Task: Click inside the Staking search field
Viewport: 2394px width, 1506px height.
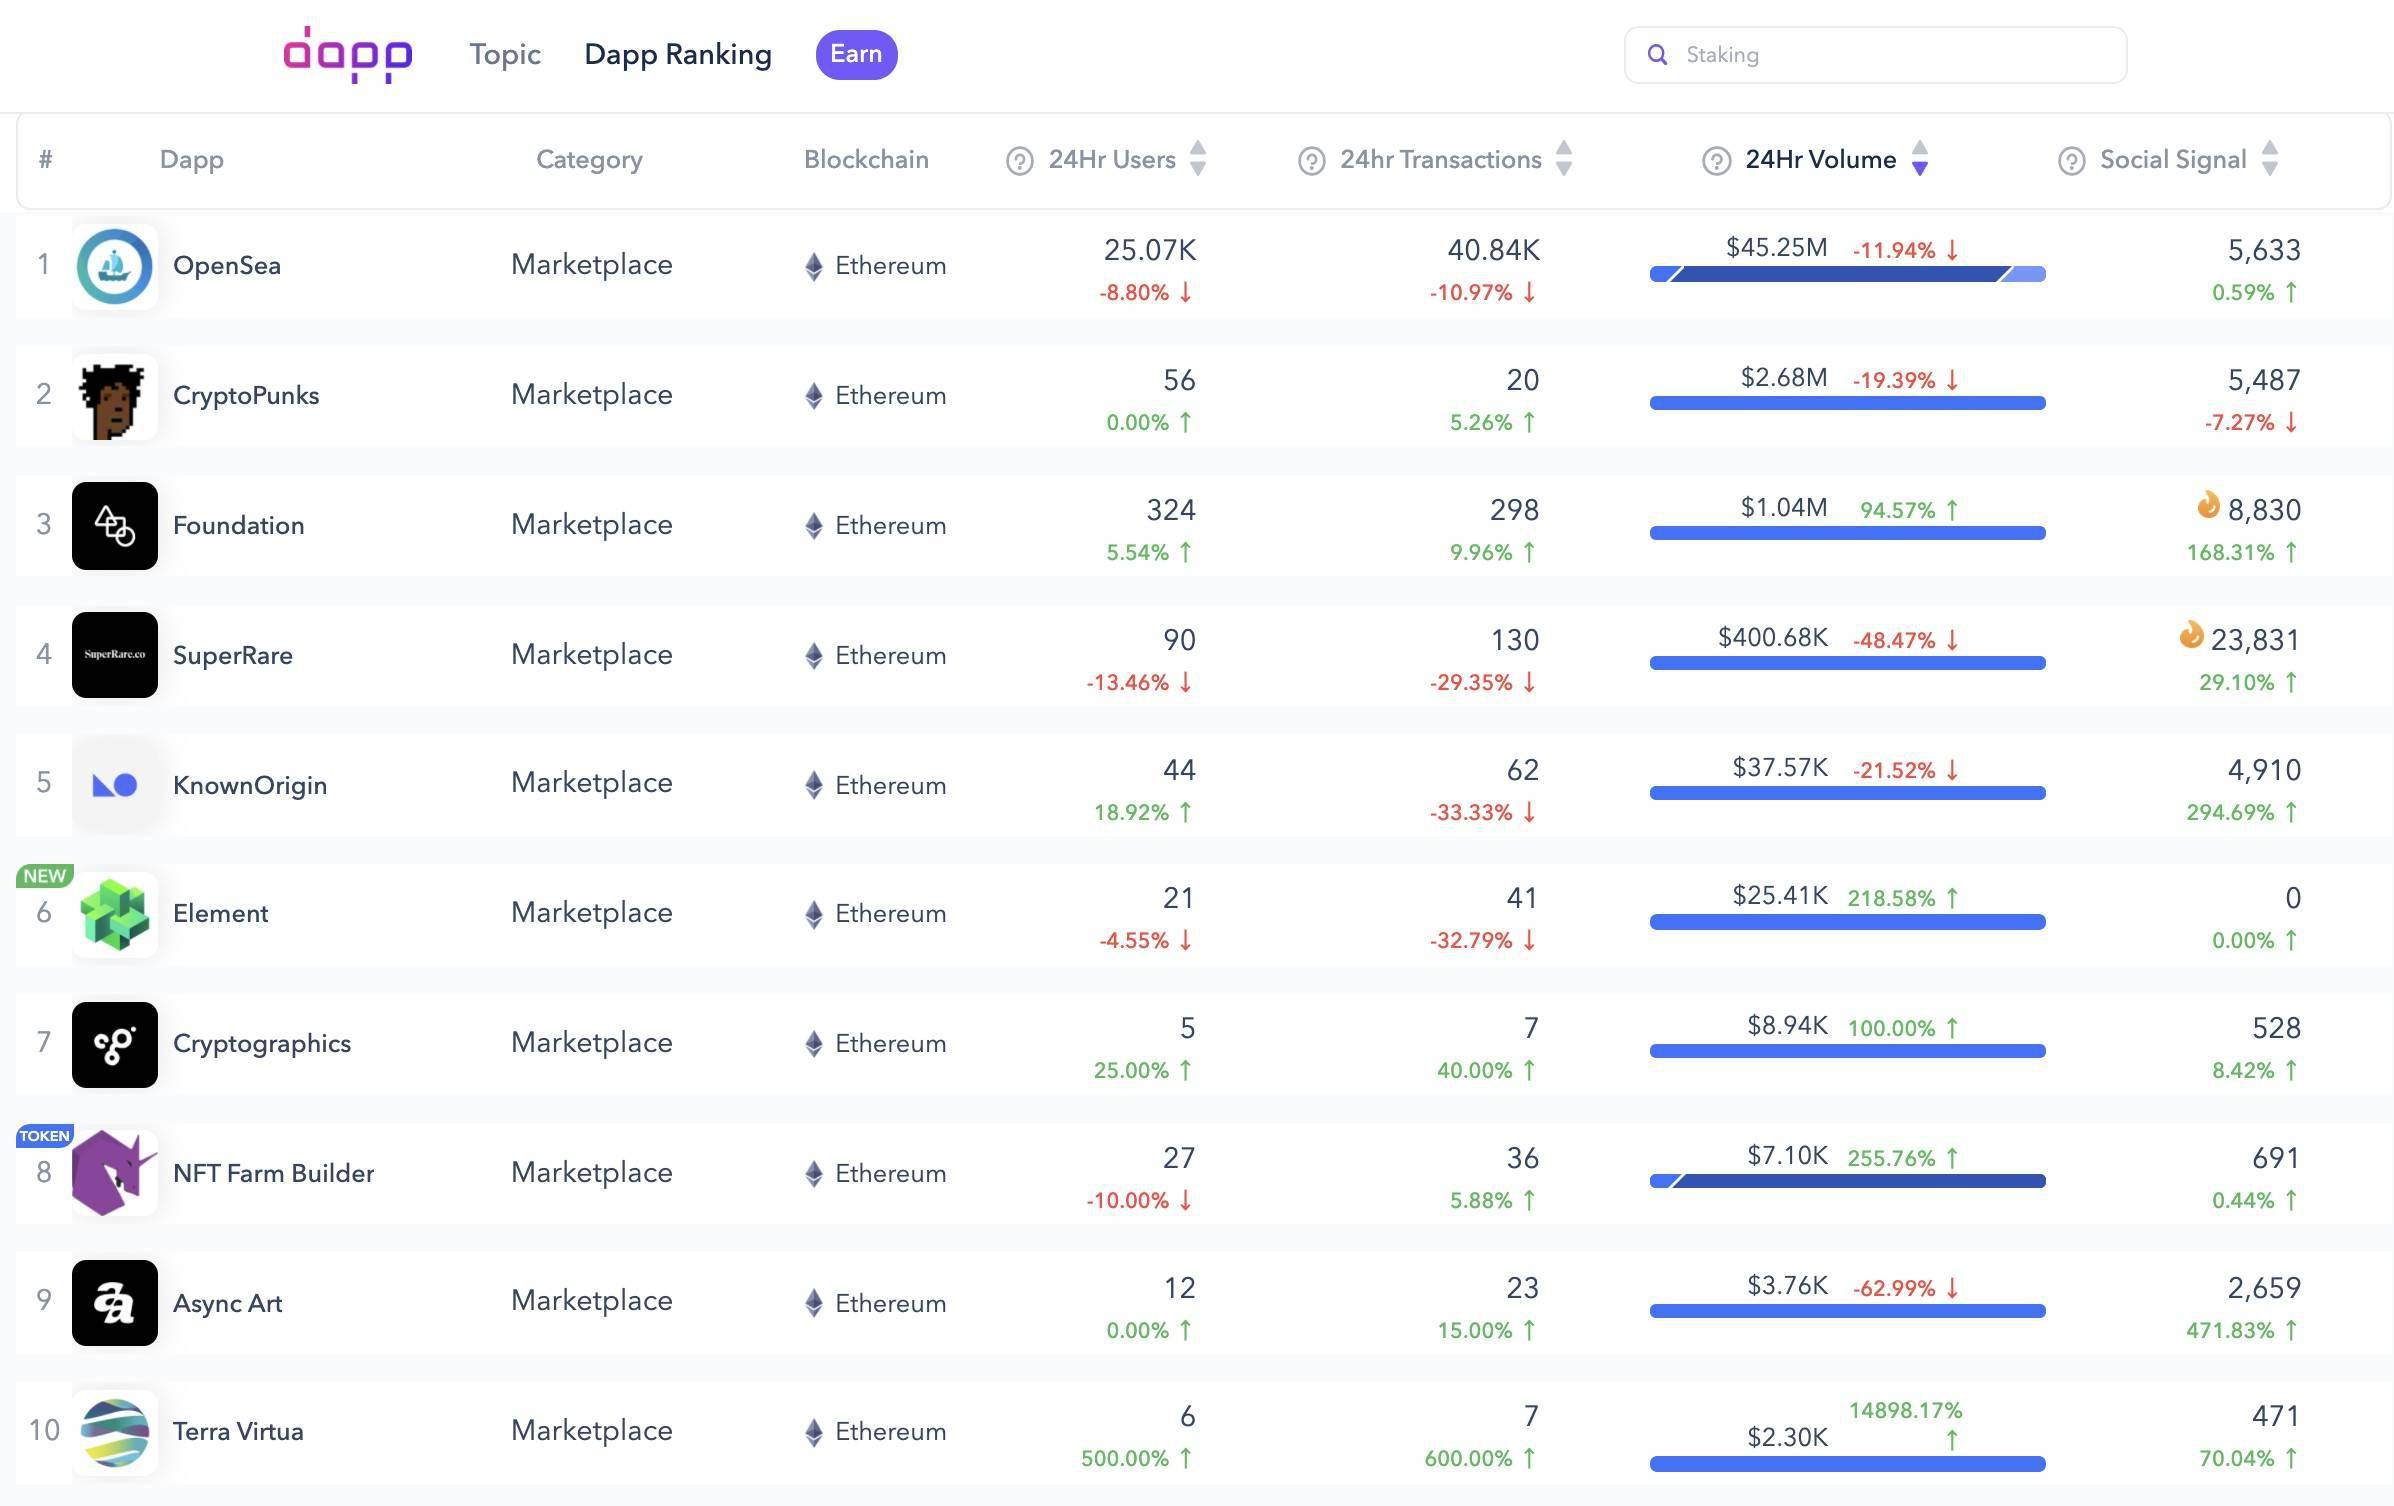Action: point(1873,55)
